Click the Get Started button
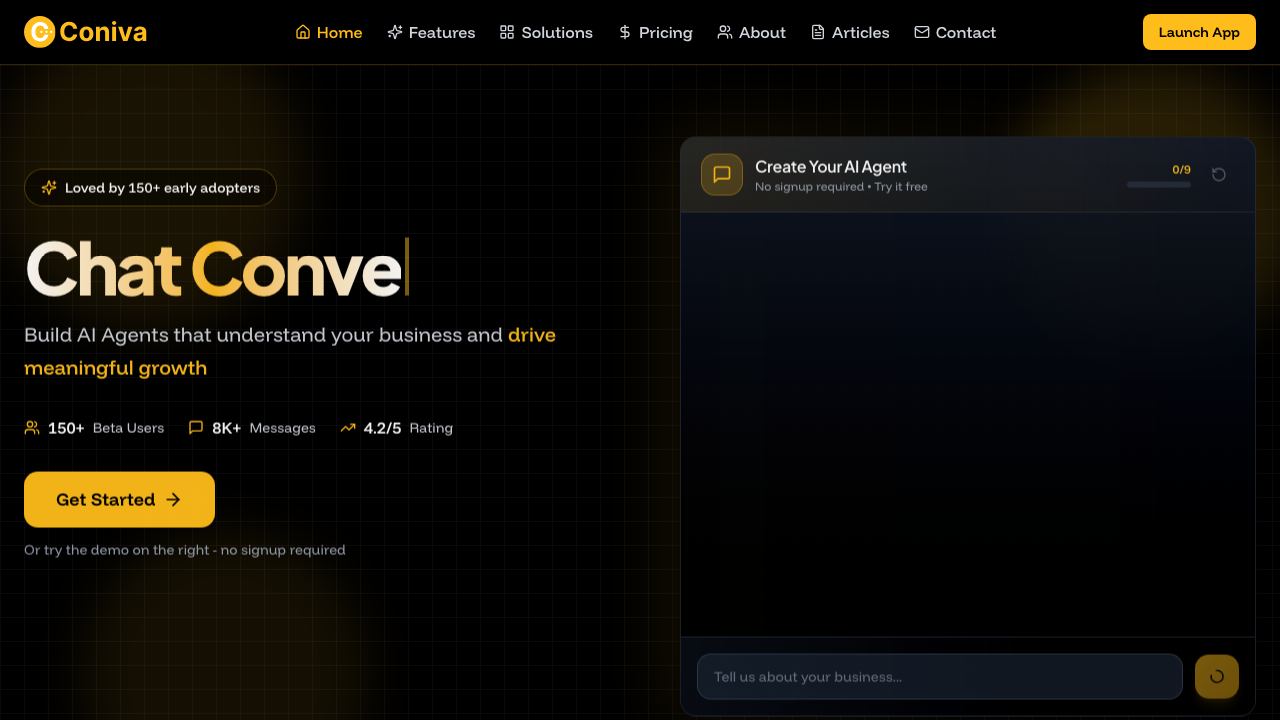Screen dimensions: 1280x720 tap(119, 499)
